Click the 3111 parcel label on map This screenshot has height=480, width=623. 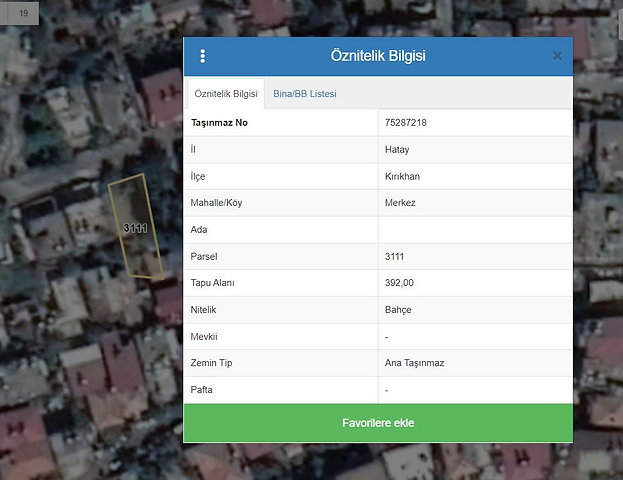coord(135,228)
